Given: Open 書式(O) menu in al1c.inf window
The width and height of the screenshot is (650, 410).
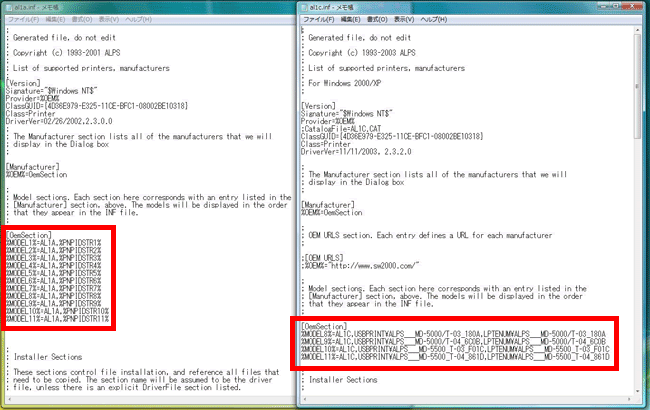Looking at the screenshot, I should (x=377, y=19).
